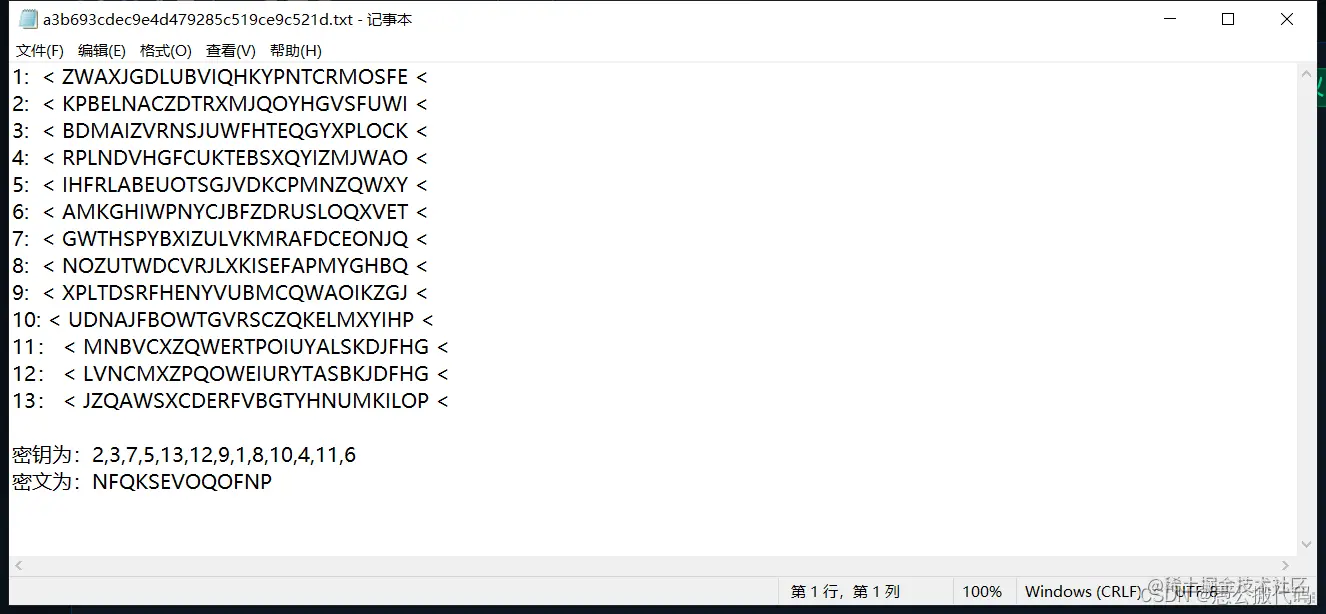This screenshot has width=1326, height=614.
Task: Click the horizontal scrollbar left arrow
Action: pos(19,566)
